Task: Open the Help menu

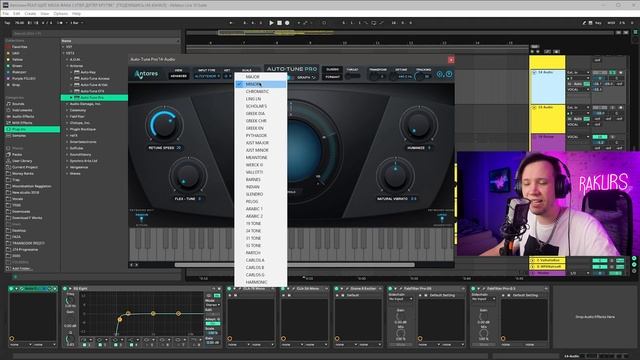Action: 76,13
